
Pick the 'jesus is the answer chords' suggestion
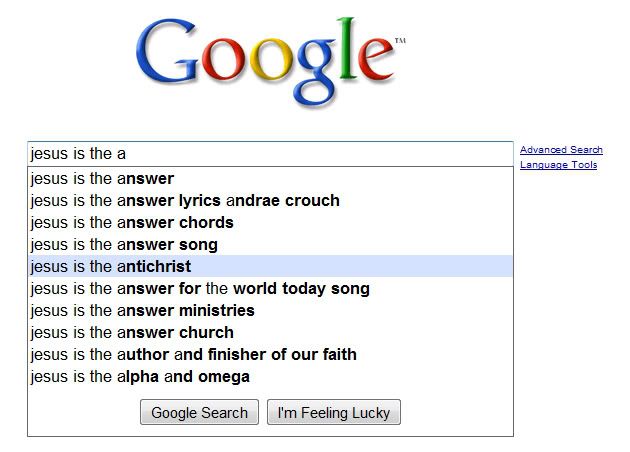point(132,223)
